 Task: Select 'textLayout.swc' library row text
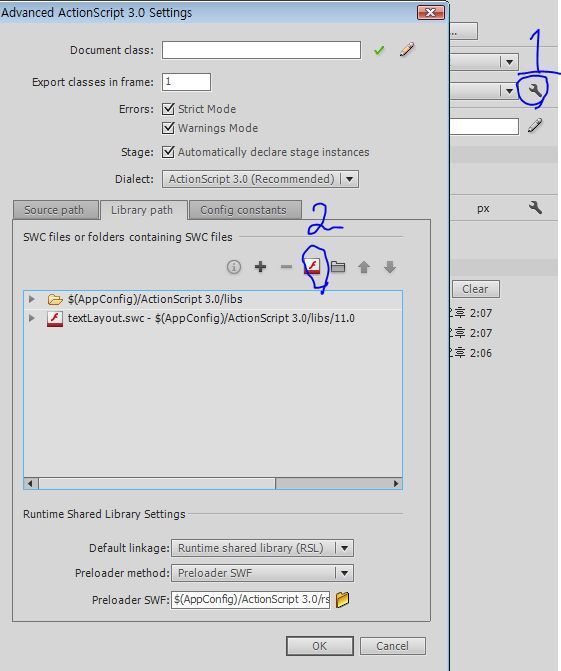211,318
